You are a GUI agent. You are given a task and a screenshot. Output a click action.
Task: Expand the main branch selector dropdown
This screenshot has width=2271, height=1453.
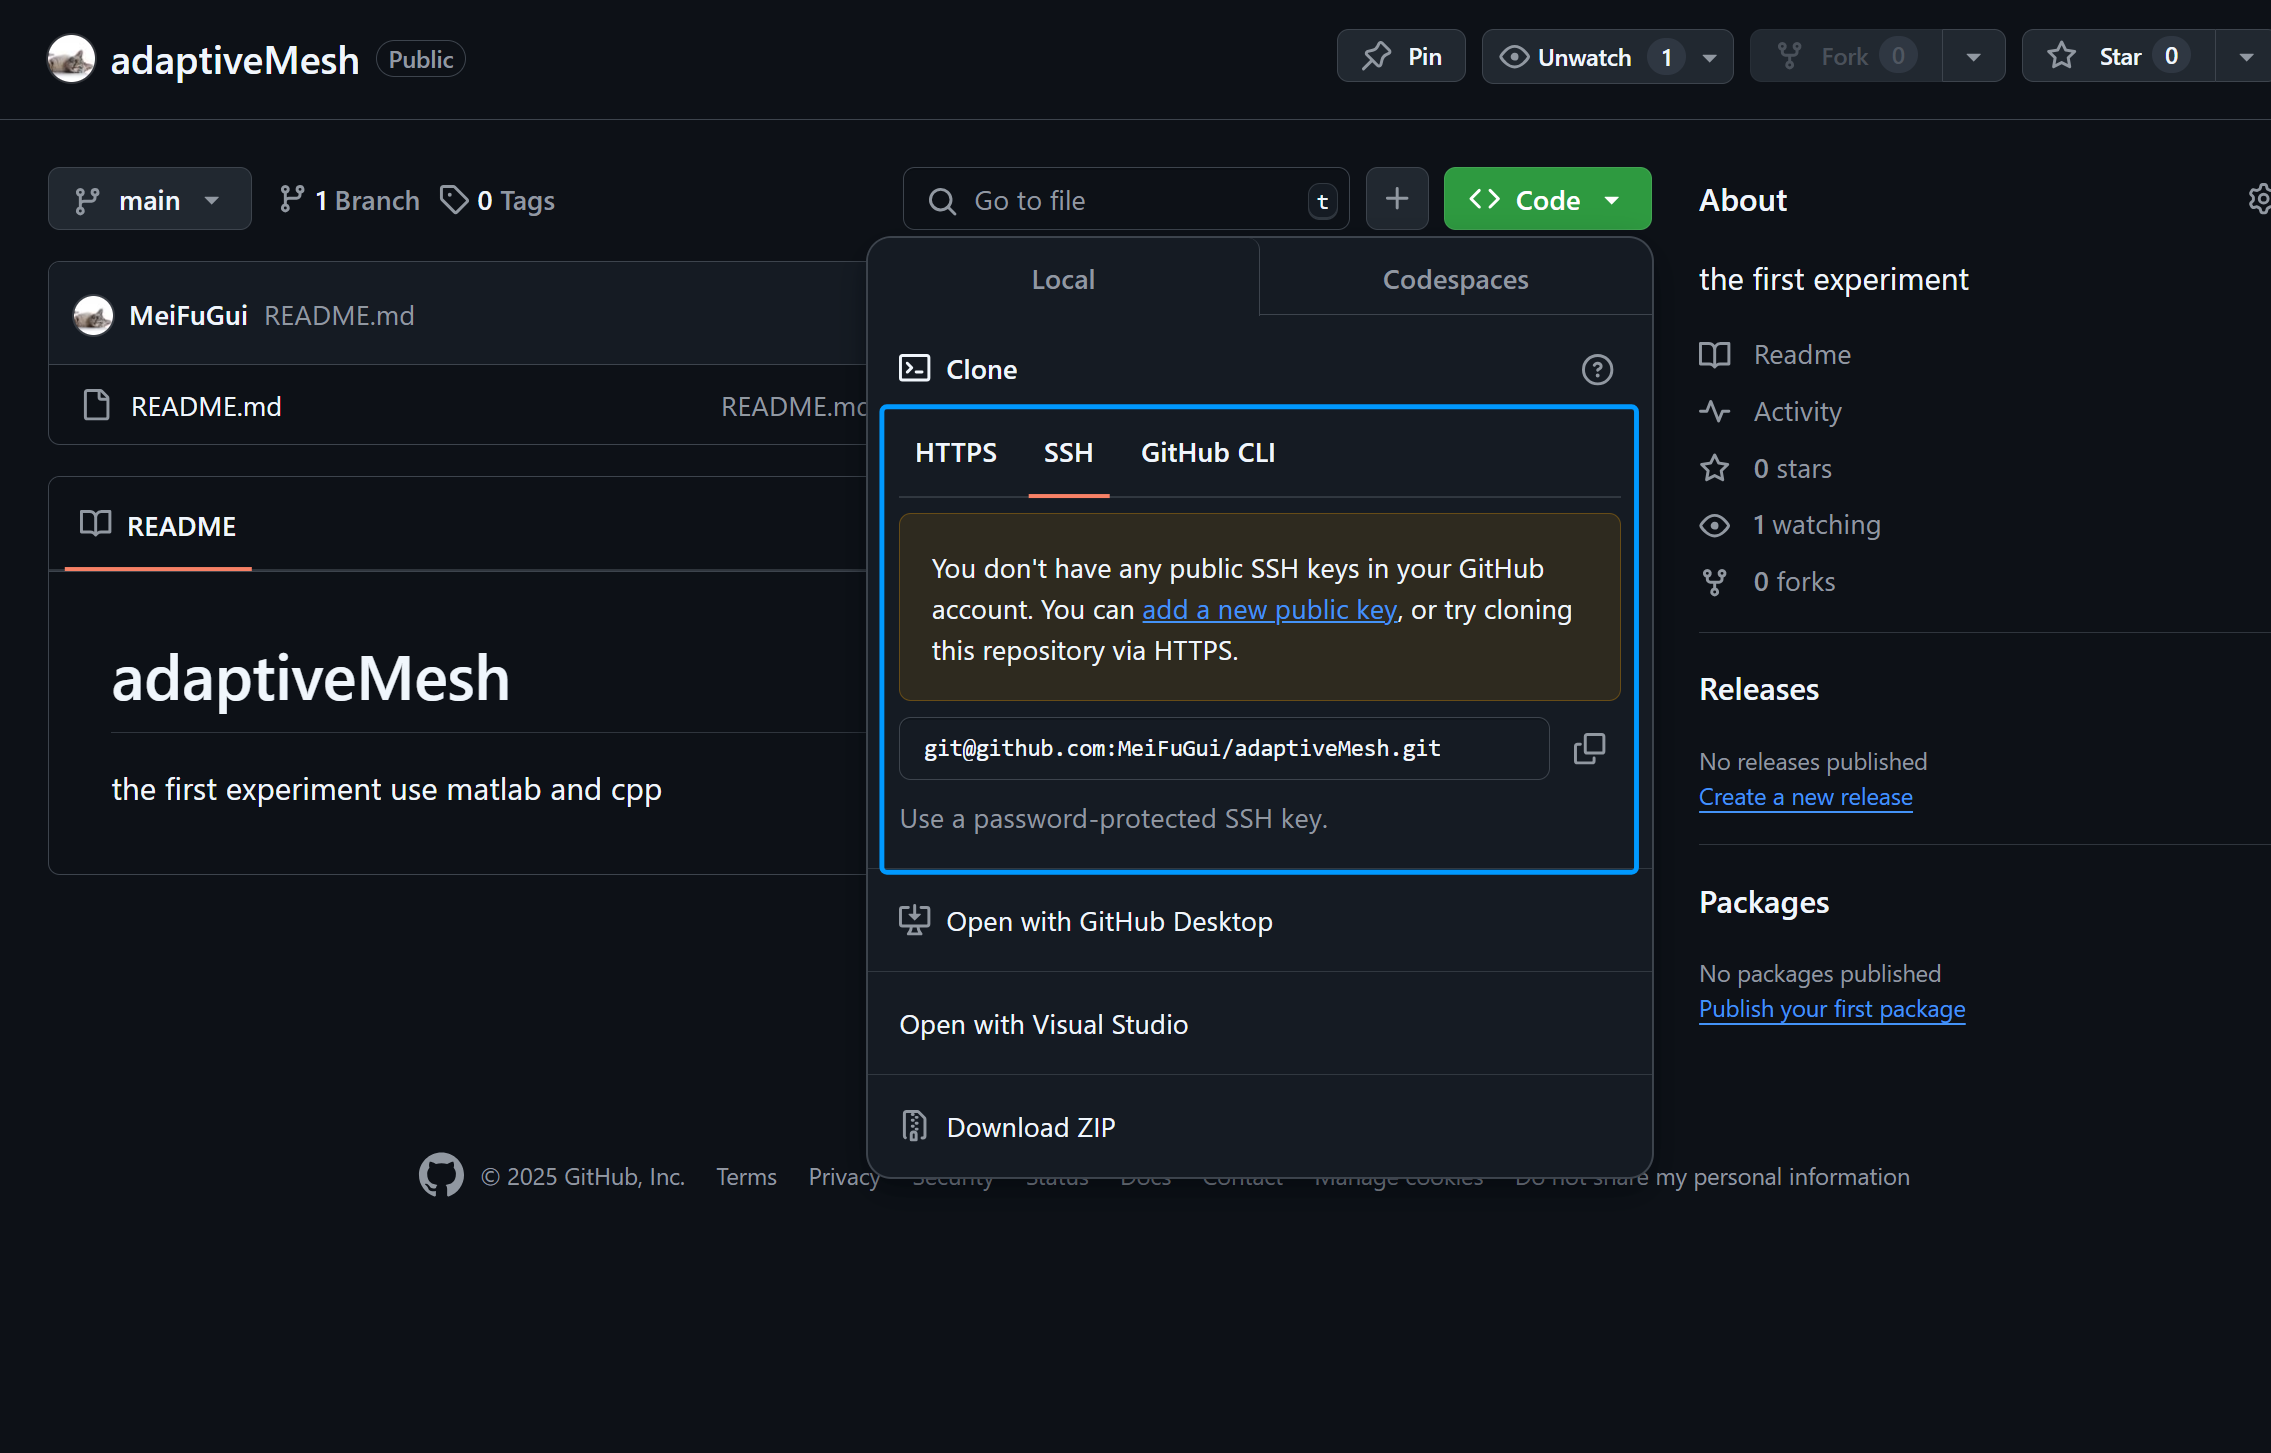[149, 200]
